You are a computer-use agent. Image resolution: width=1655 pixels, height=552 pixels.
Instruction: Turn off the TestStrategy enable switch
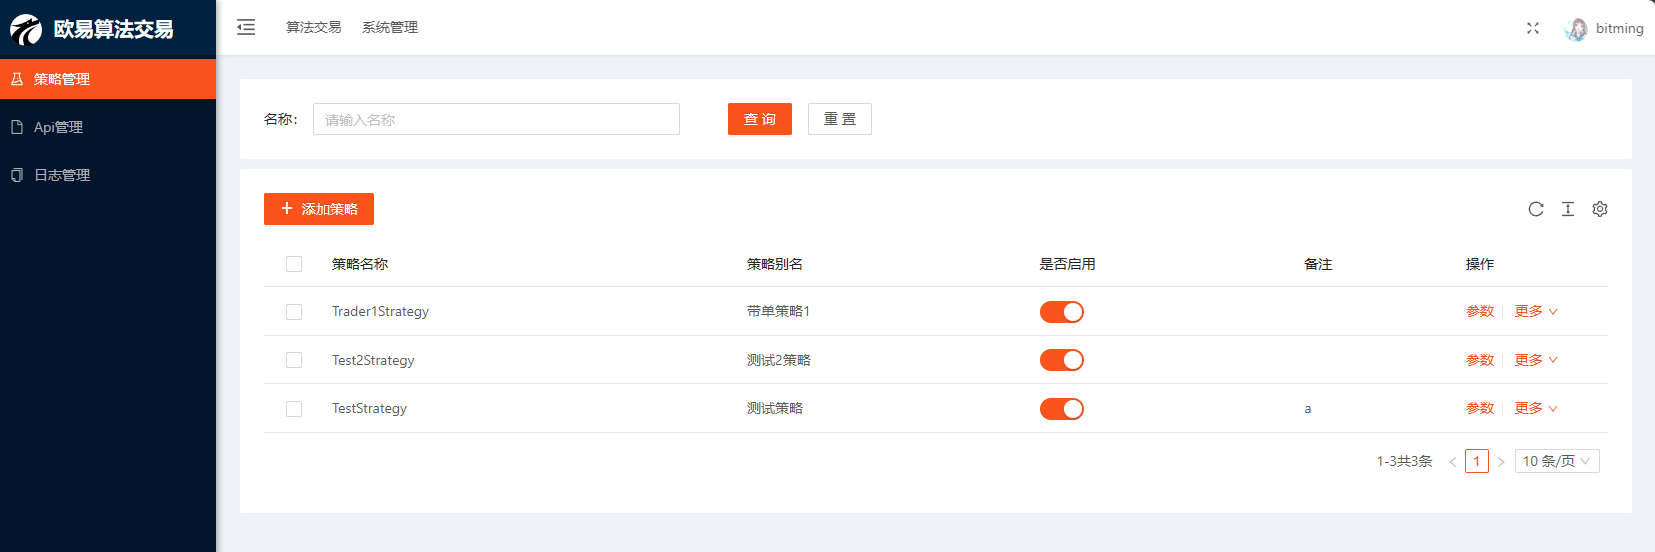click(1062, 409)
